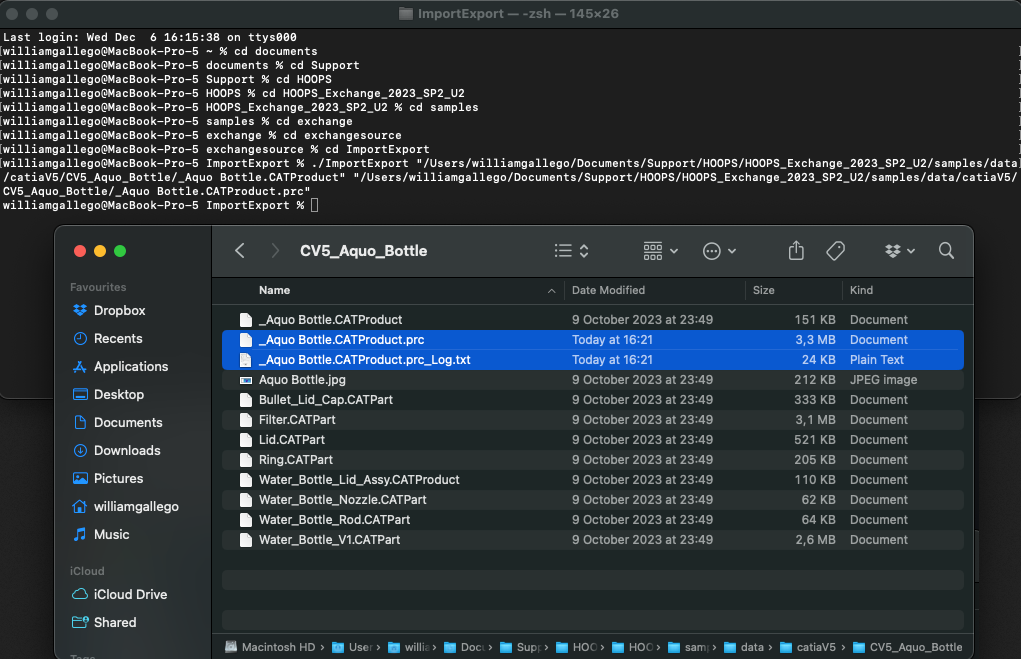This screenshot has height=659, width=1021.
Task: Click the Forward navigation arrow
Action: coord(275,251)
